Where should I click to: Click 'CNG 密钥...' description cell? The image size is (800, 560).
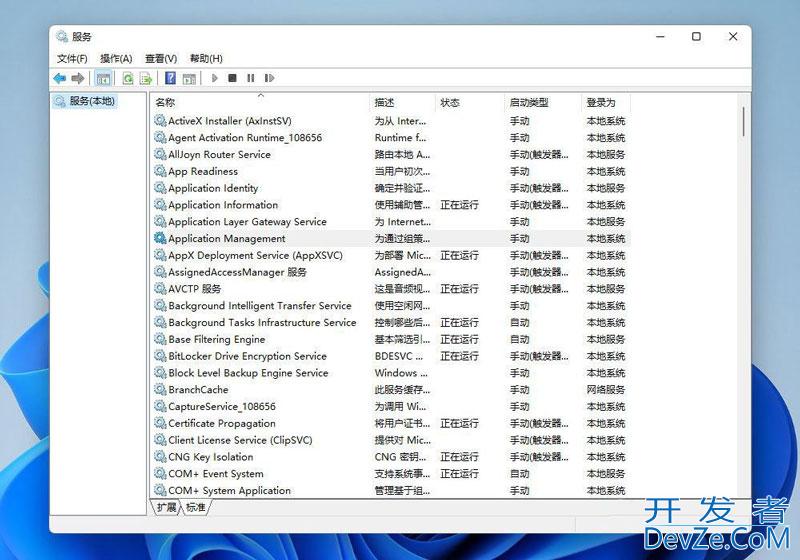pos(400,457)
